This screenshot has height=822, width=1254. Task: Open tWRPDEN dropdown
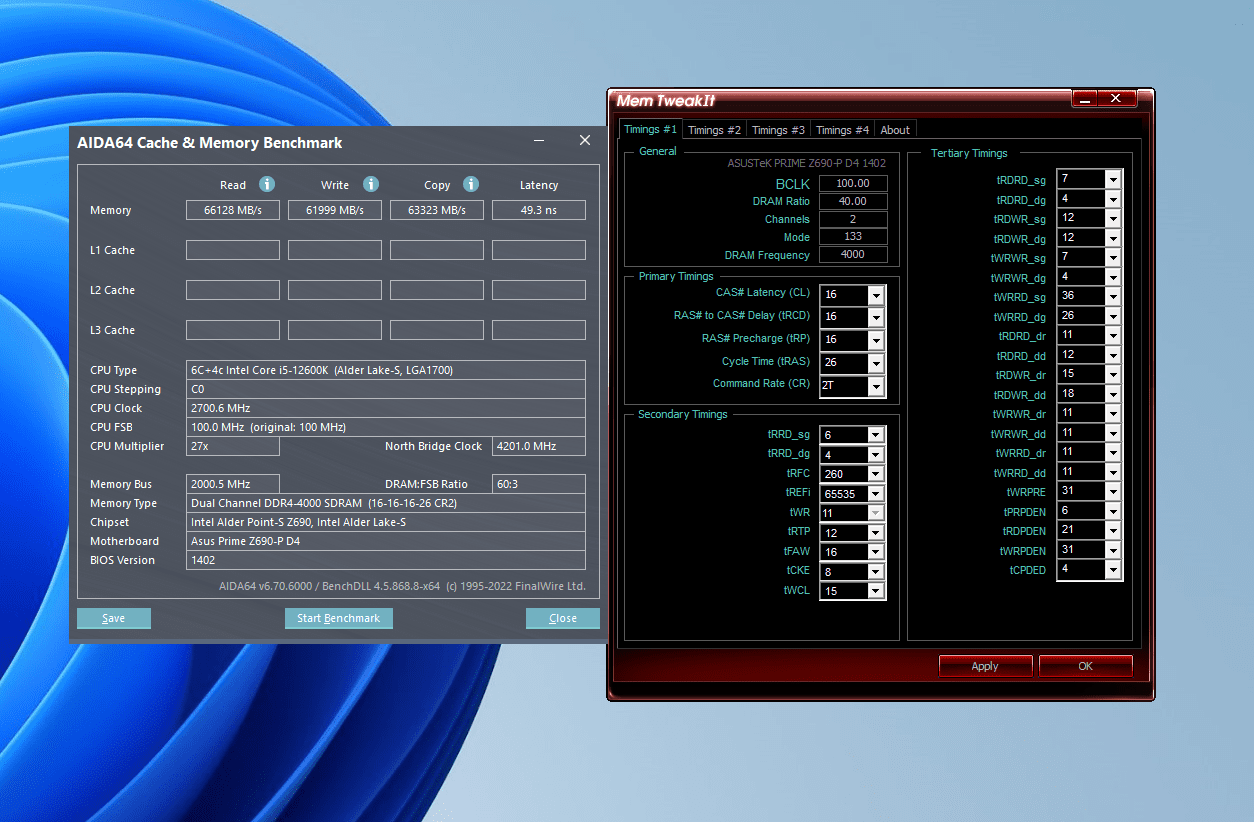pyautogui.click(x=1113, y=550)
